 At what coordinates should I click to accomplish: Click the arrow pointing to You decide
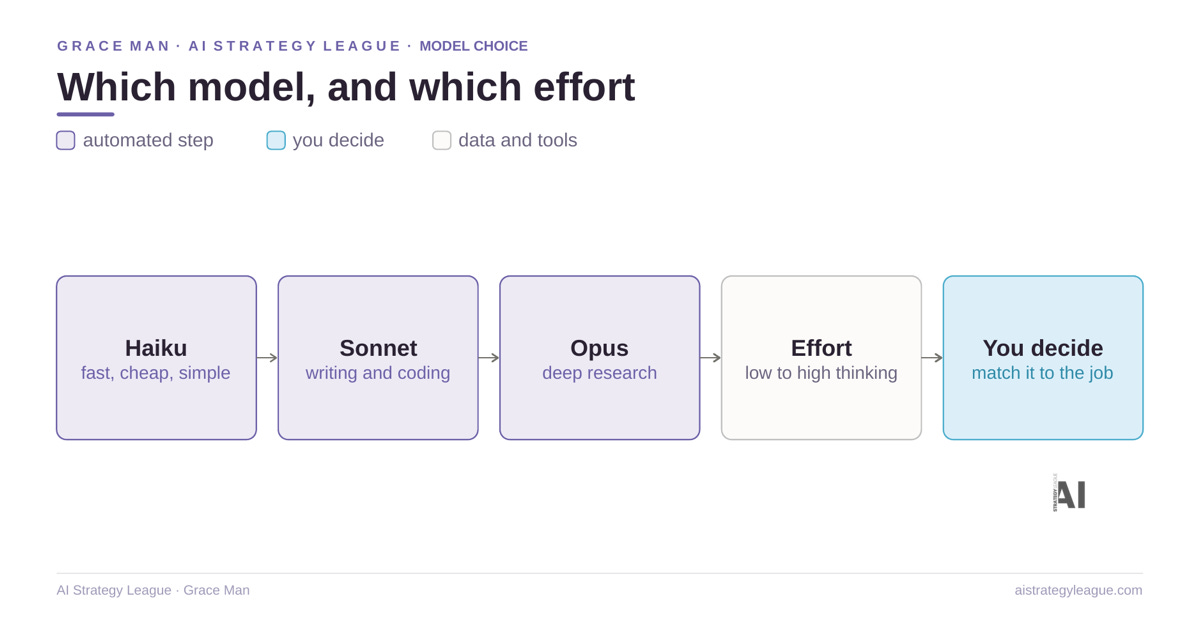pyautogui.click(x=932, y=358)
